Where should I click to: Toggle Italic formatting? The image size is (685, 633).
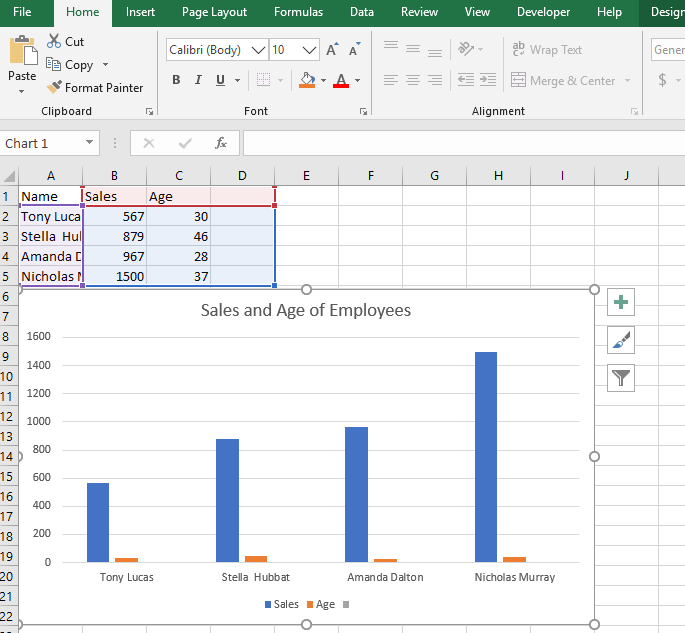tap(200, 80)
